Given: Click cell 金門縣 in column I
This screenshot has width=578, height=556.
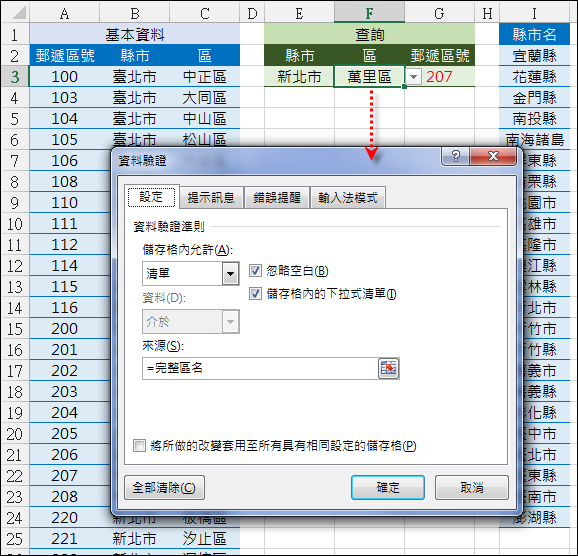Looking at the screenshot, I should tap(535, 98).
